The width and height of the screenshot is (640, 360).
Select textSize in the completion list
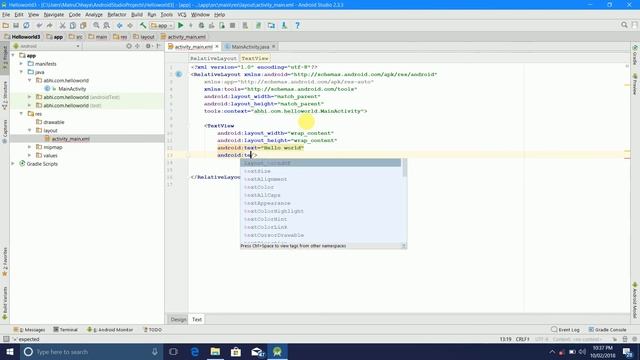pos(257,171)
